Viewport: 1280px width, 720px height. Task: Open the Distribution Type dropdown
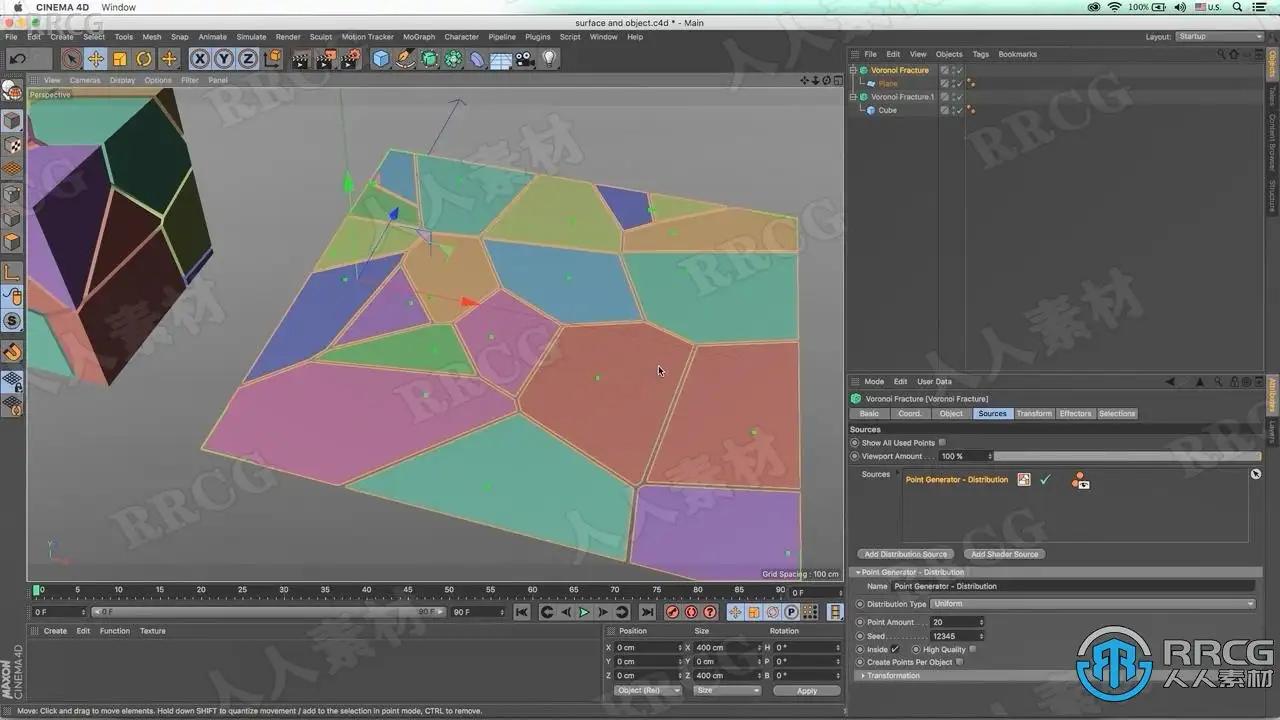[1091, 604]
